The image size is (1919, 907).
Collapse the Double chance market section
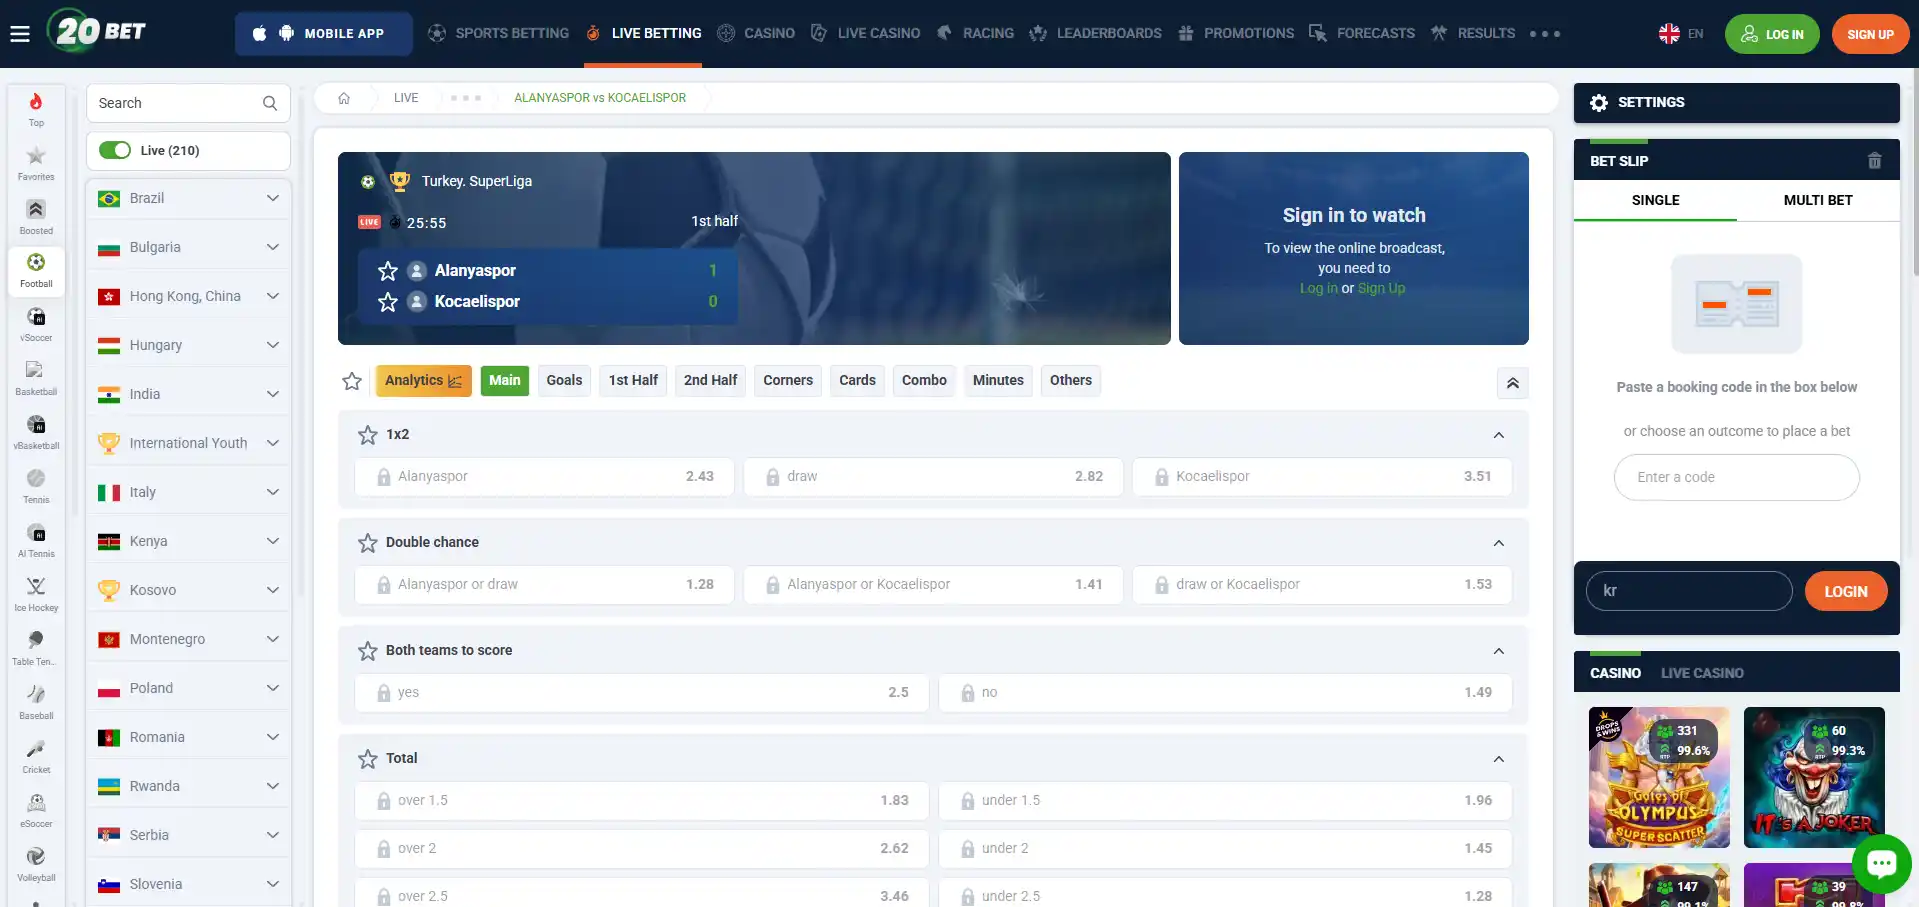coord(1499,543)
